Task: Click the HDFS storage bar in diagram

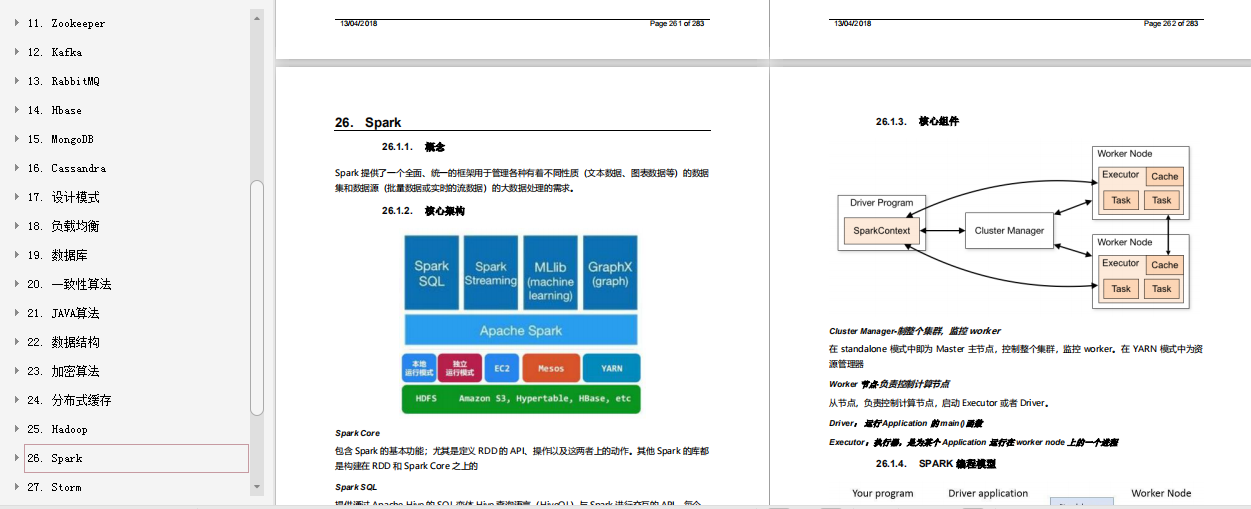Action: (520, 398)
